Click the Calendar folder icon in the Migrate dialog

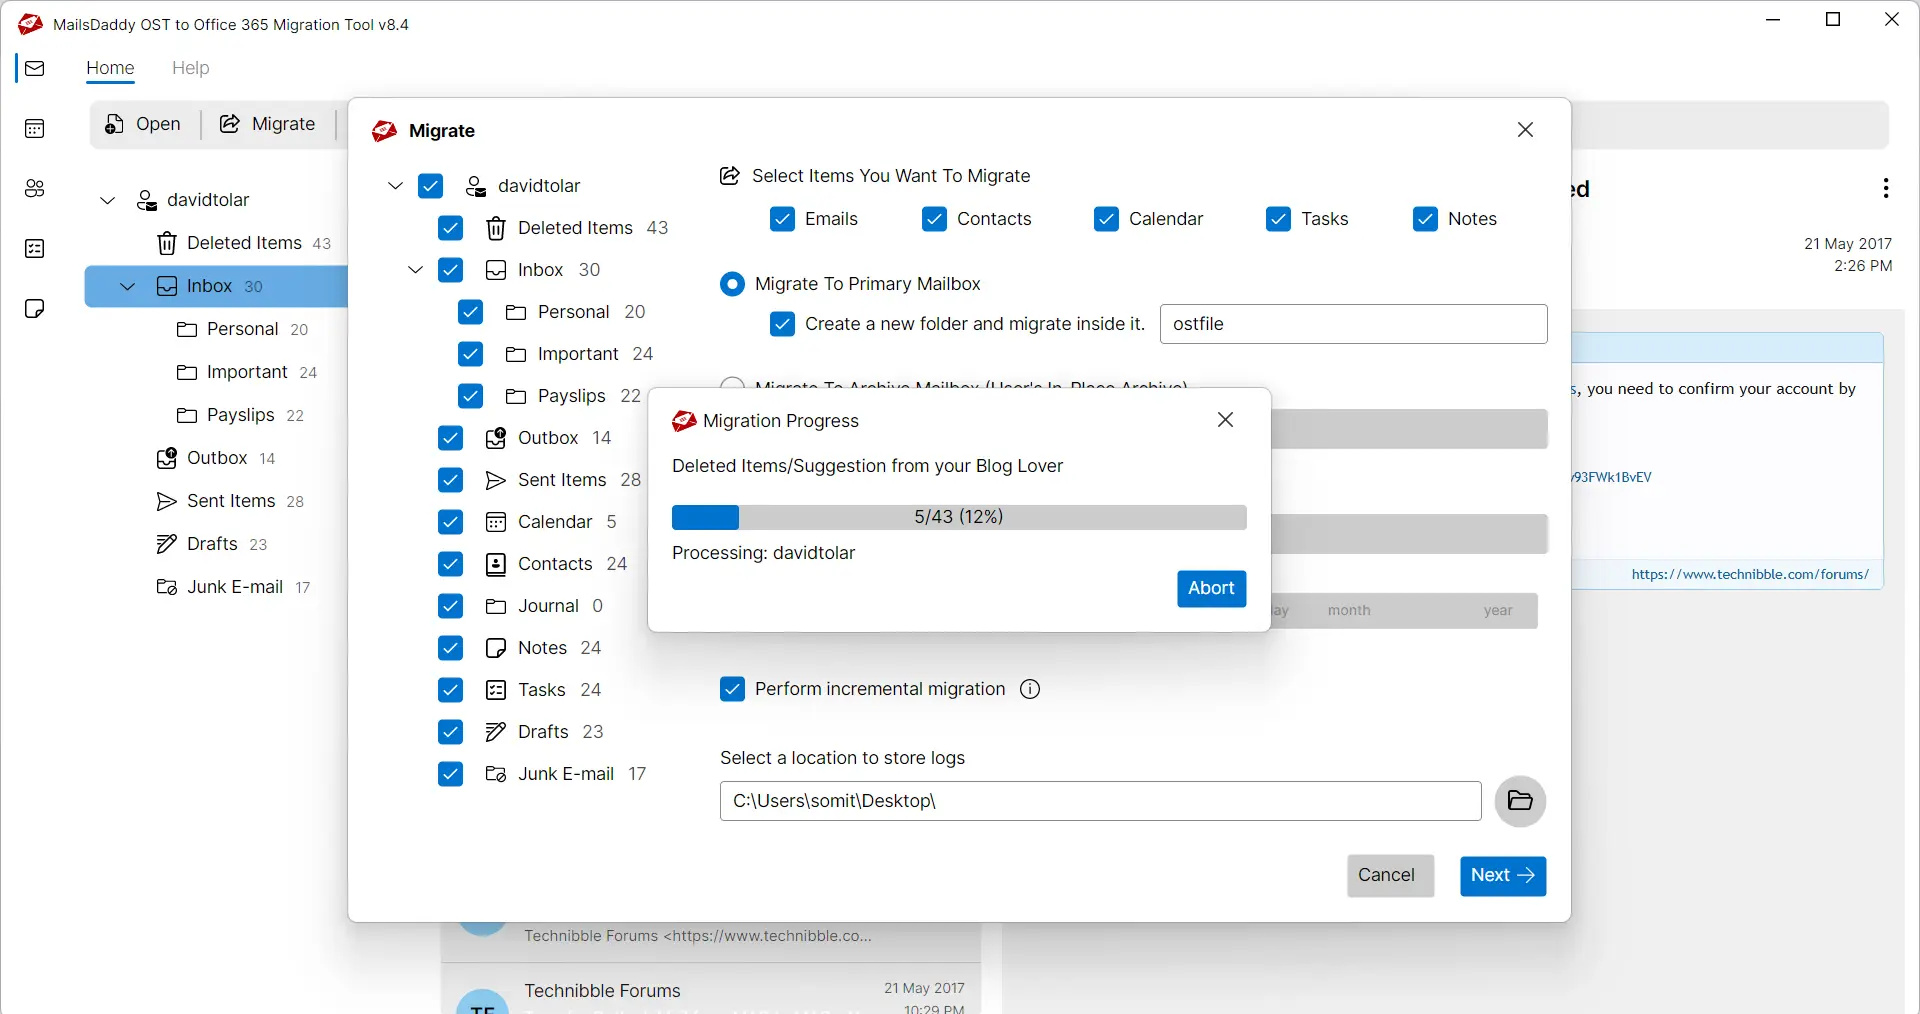(x=495, y=522)
